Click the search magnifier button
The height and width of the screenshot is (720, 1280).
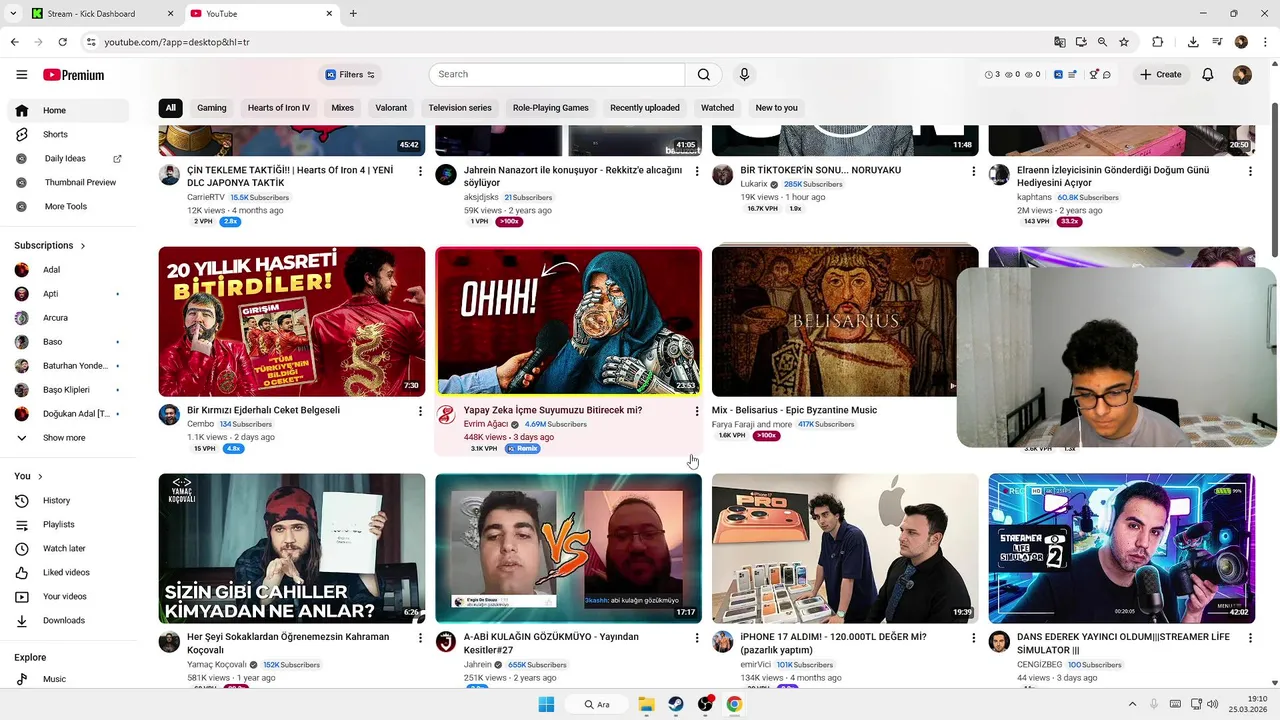coord(704,74)
